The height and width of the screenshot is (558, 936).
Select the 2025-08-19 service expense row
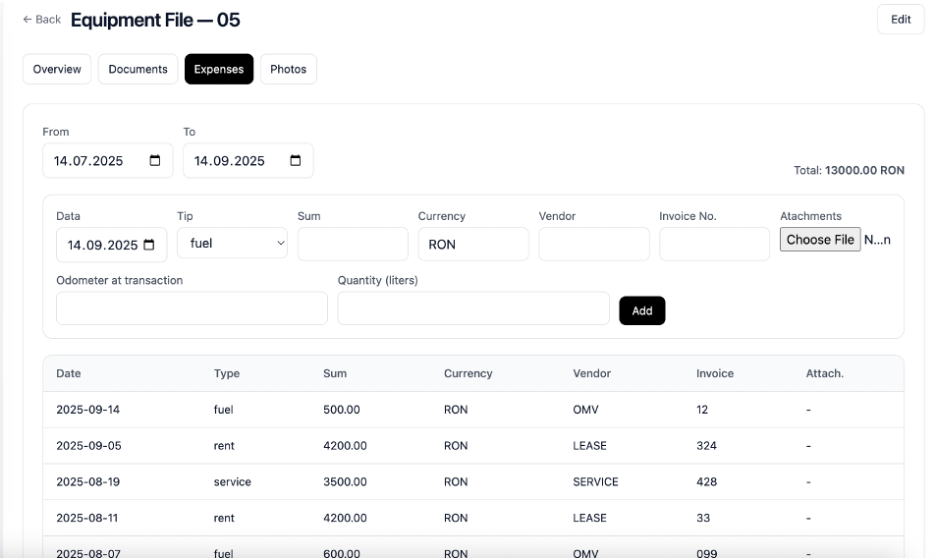point(473,482)
